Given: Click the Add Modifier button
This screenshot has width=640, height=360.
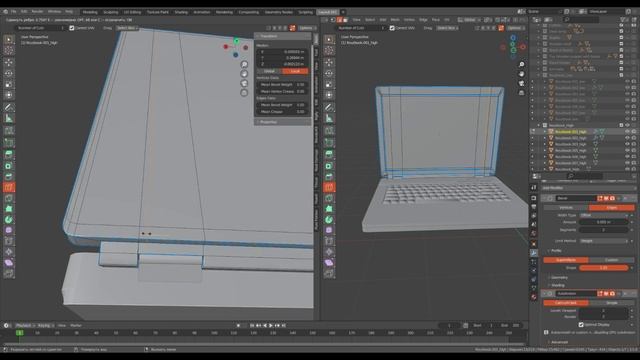Looking at the screenshot, I should [x=588, y=188].
